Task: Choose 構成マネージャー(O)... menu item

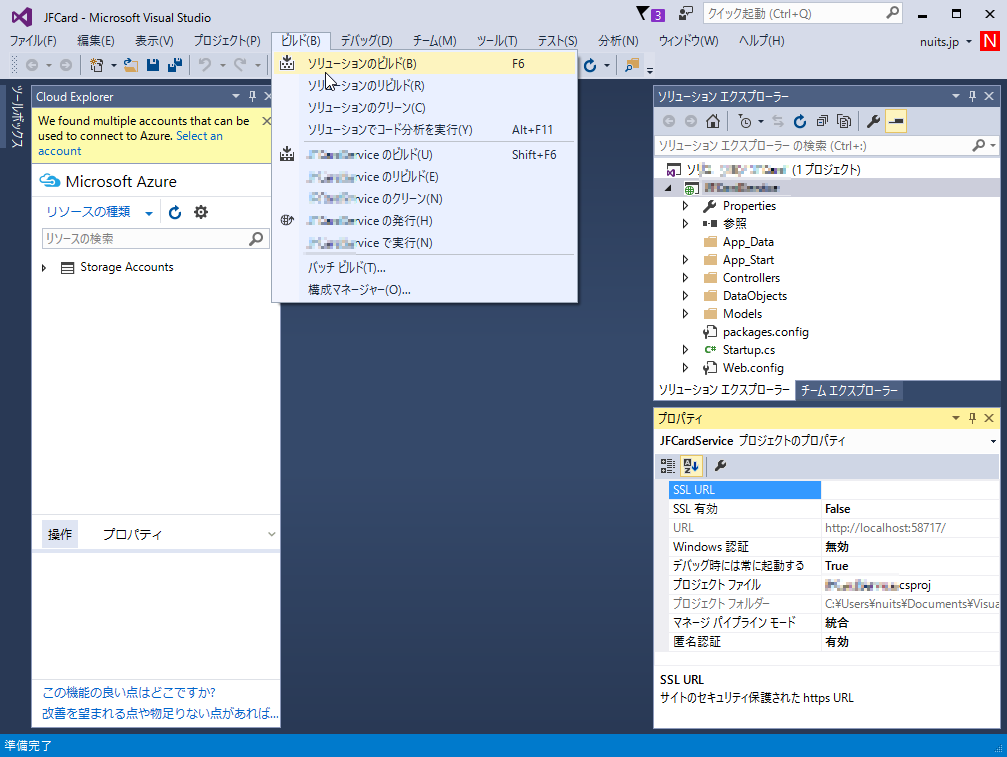Action: [425, 290]
